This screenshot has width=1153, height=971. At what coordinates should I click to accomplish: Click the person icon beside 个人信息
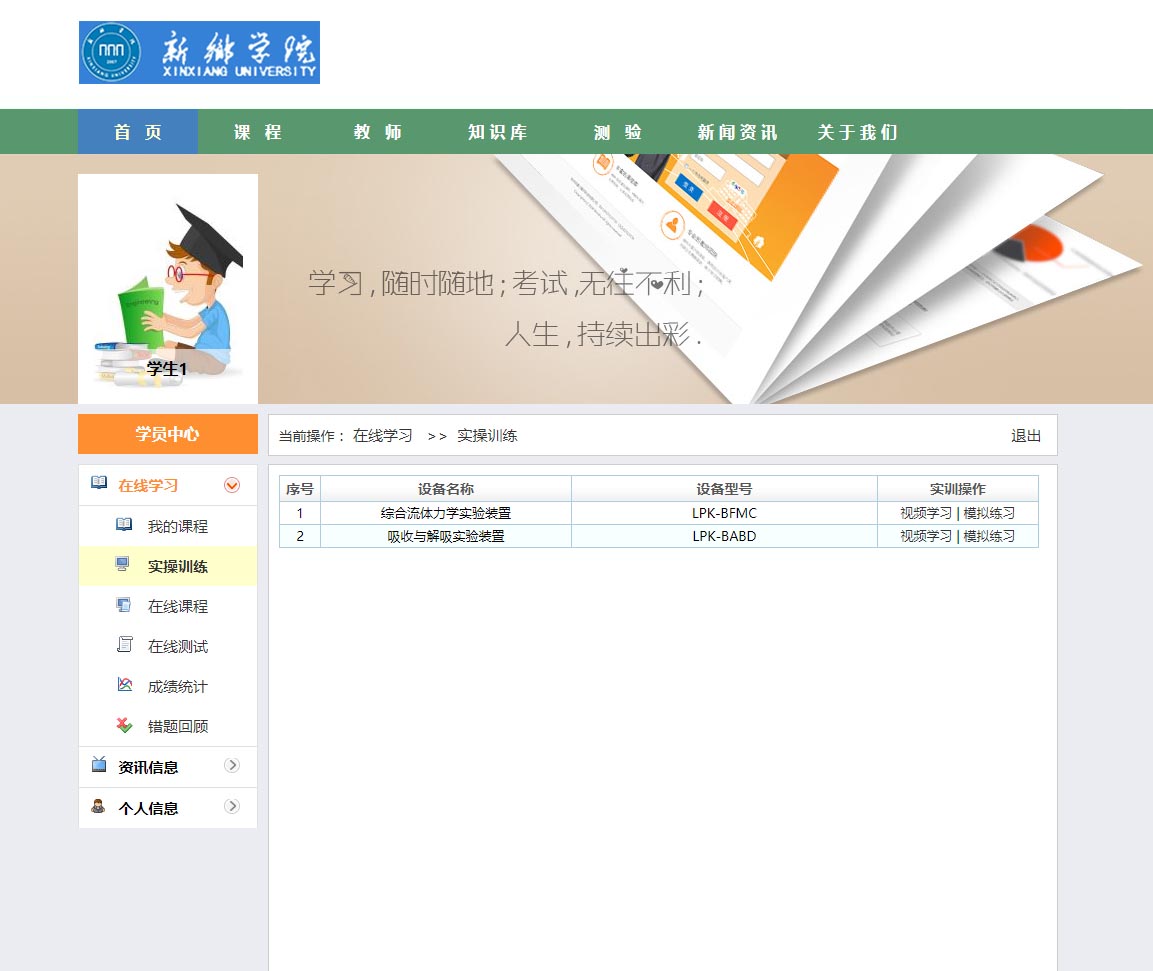[x=99, y=807]
